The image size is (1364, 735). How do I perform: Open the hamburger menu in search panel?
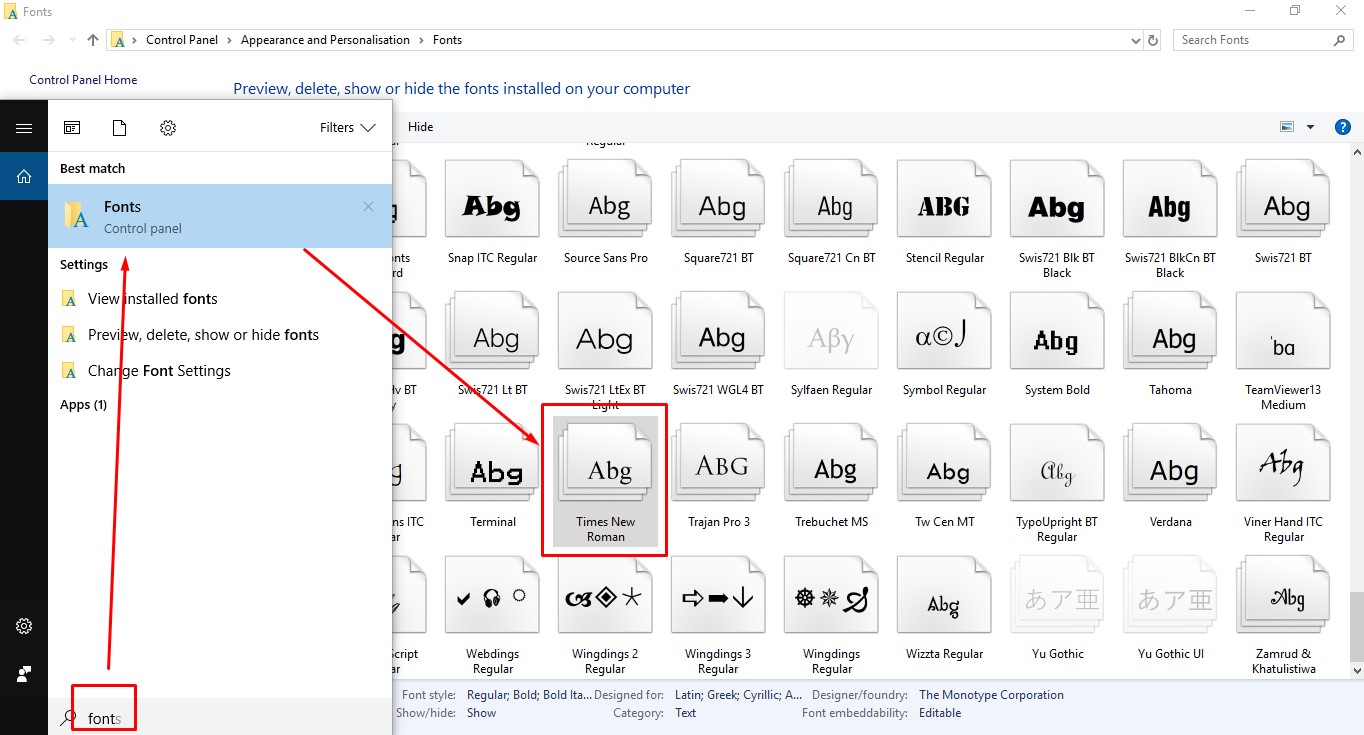[x=24, y=128]
